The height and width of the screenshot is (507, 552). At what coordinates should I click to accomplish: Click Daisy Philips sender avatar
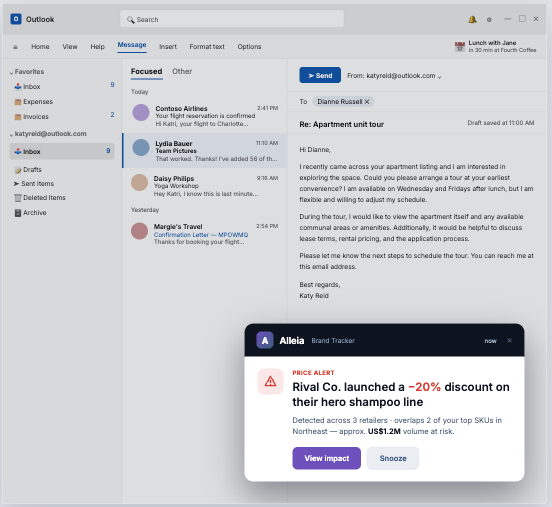pos(139,182)
